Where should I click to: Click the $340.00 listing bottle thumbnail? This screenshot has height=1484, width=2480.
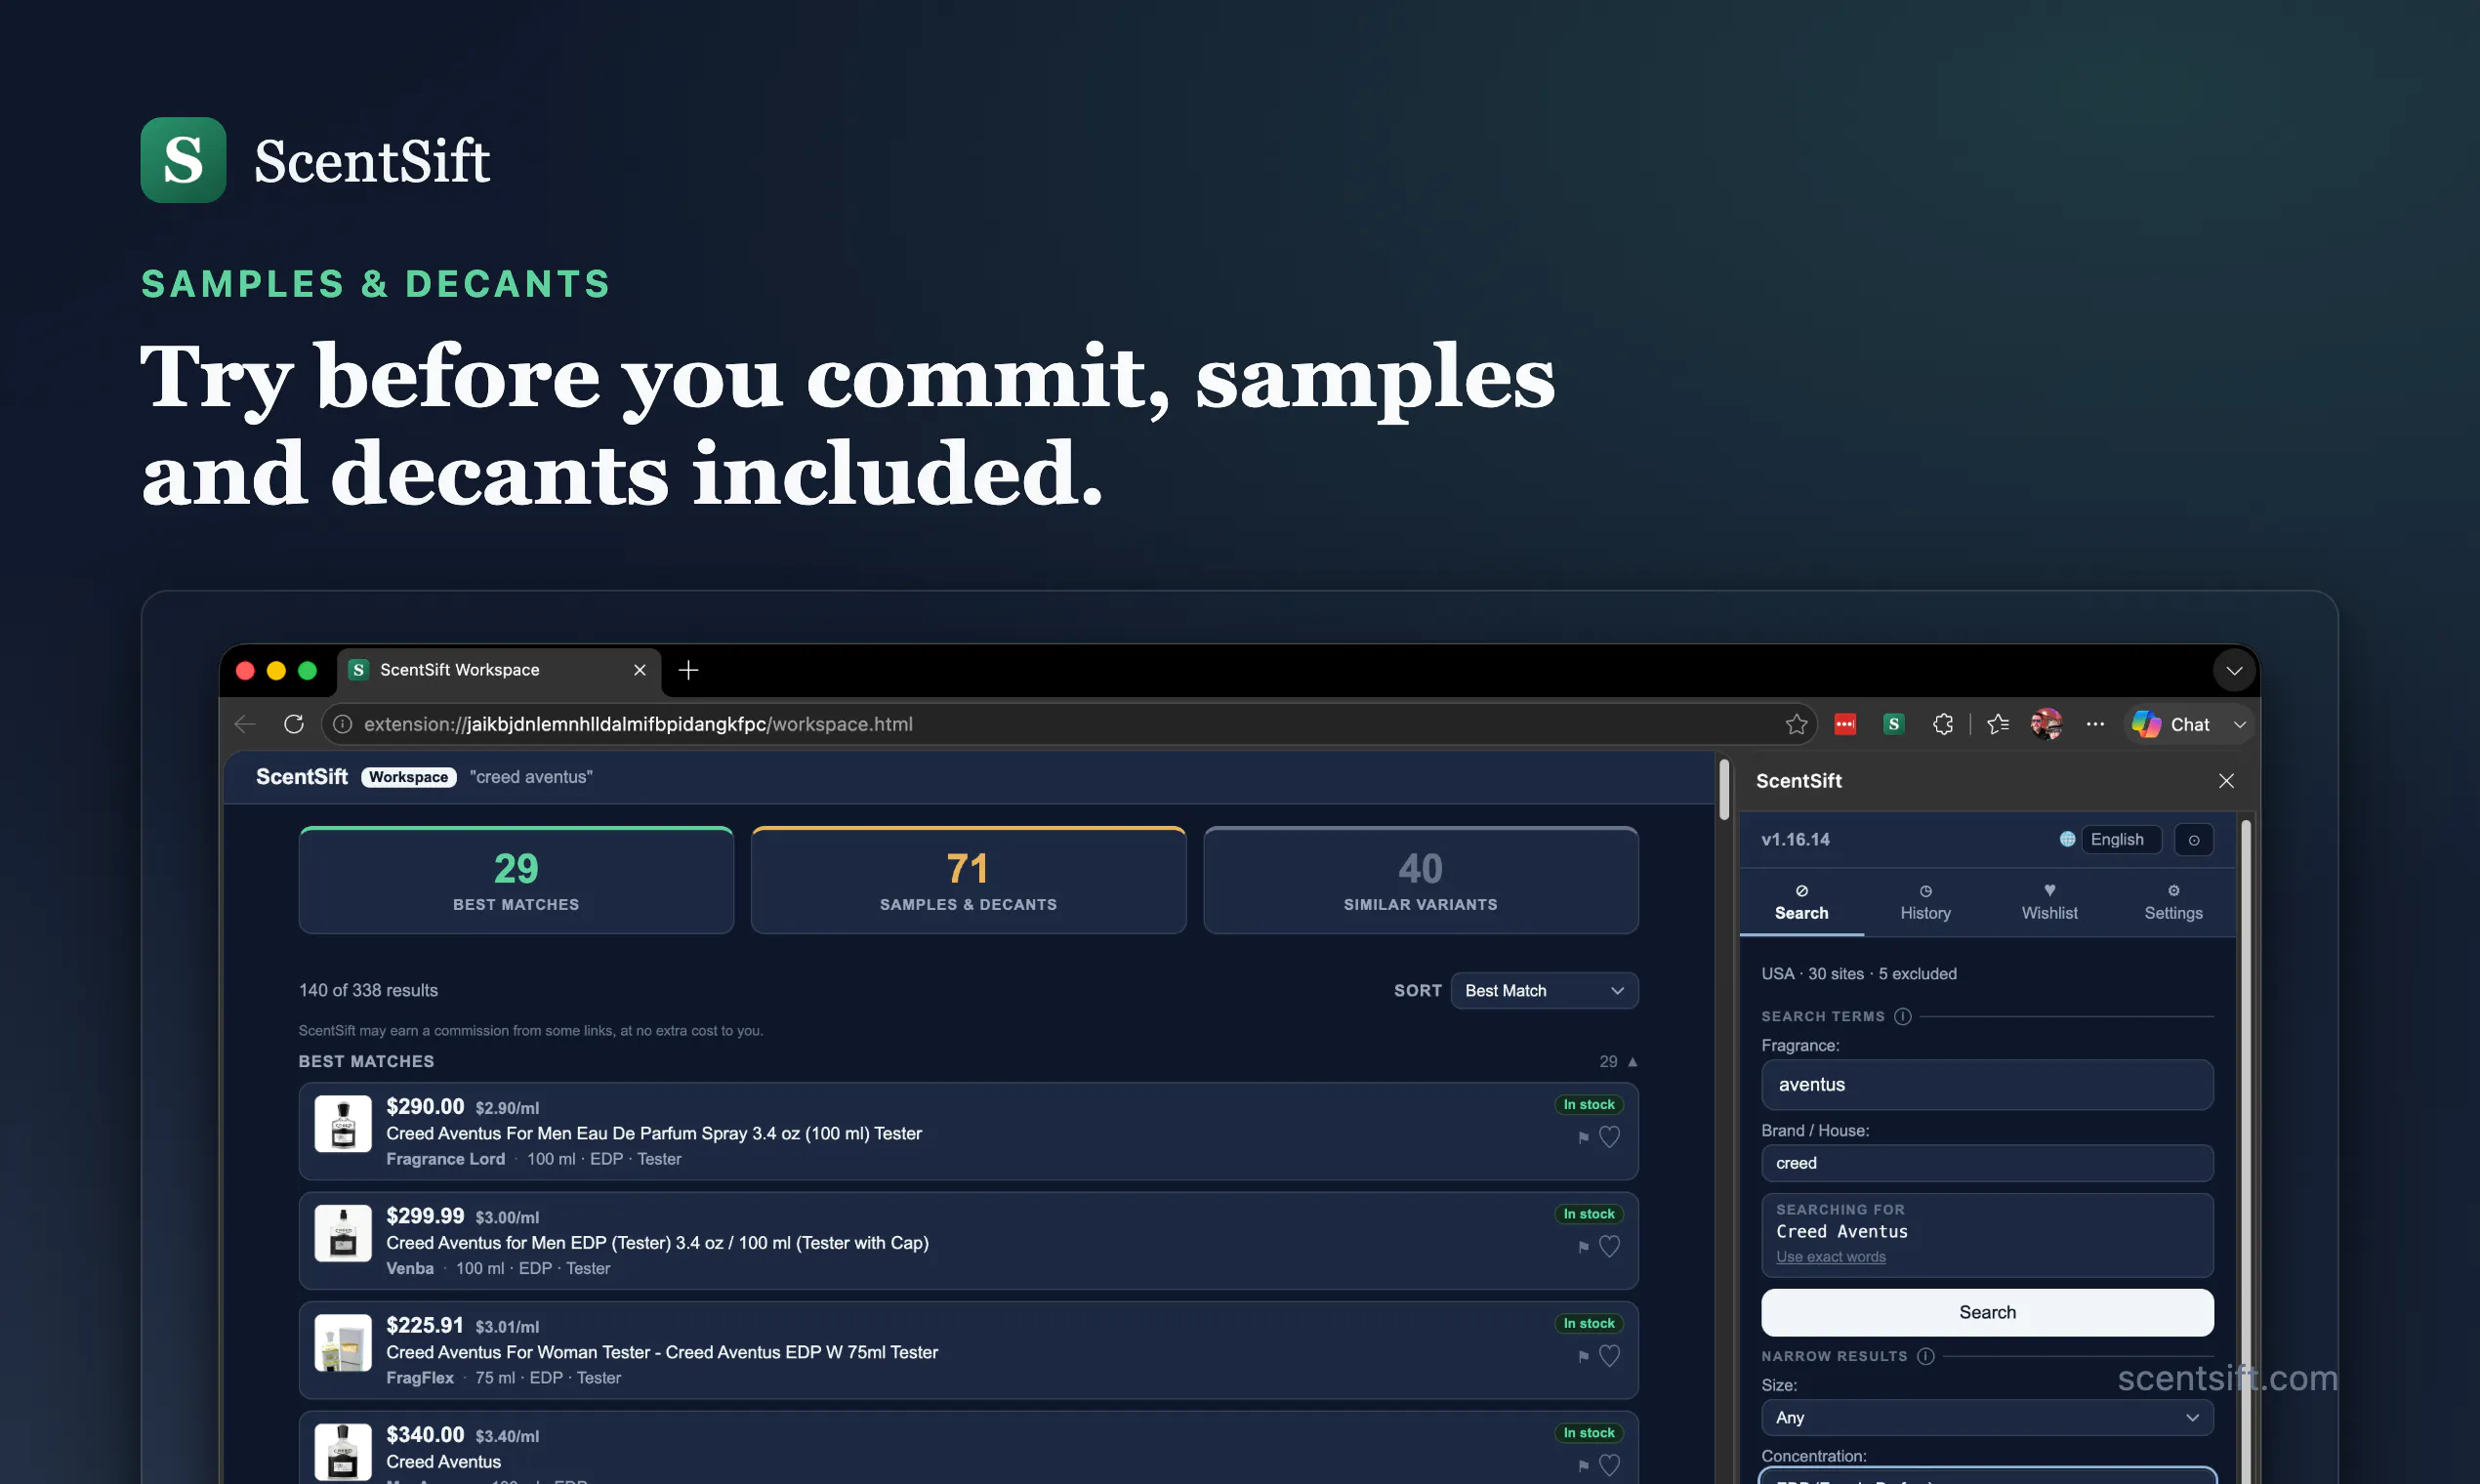[343, 1452]
